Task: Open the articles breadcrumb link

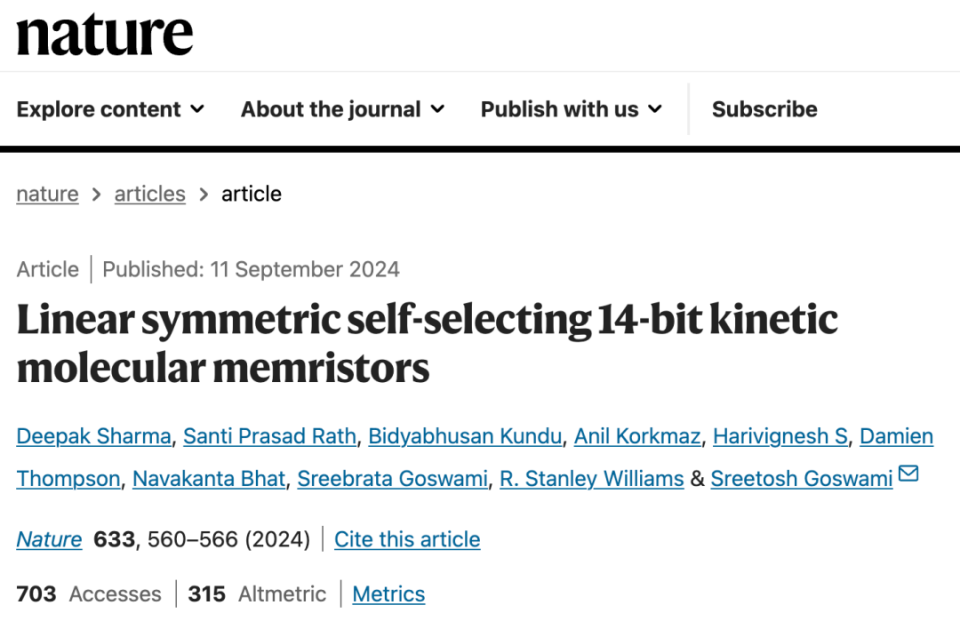Action: click(x=150, y=194)
